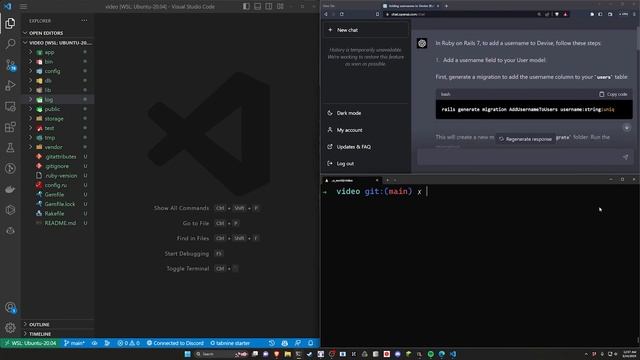
Task: Open the Remote Explorer view
Action: coord(10,107)
